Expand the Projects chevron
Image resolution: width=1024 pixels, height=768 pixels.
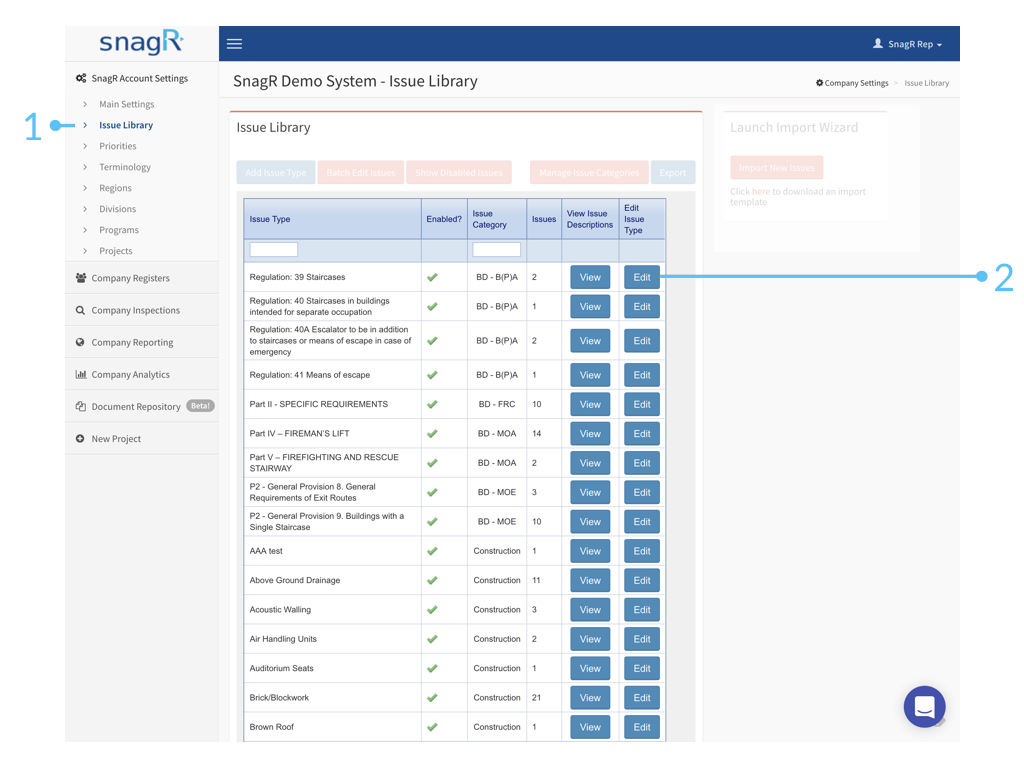[85, 251]
